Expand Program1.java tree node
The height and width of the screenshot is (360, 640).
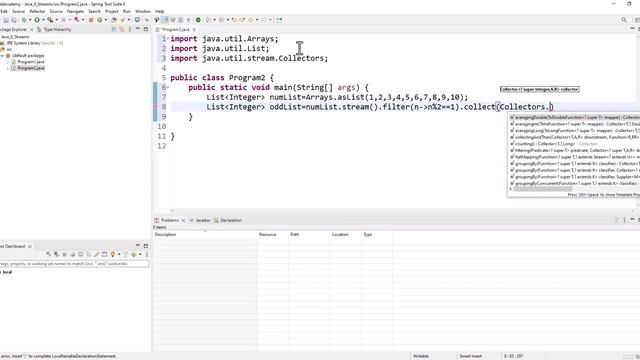coord(8,62)
